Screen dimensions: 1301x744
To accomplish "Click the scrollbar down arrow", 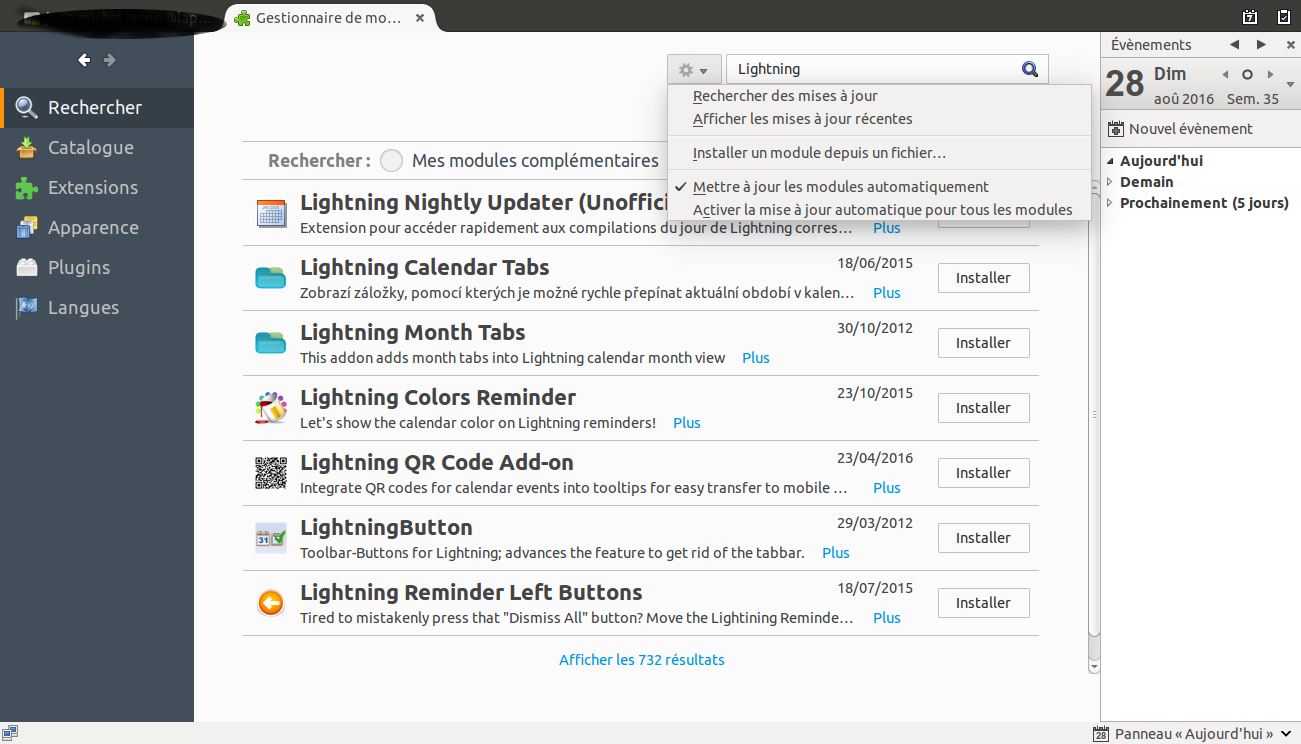I will pos(1093,666).
